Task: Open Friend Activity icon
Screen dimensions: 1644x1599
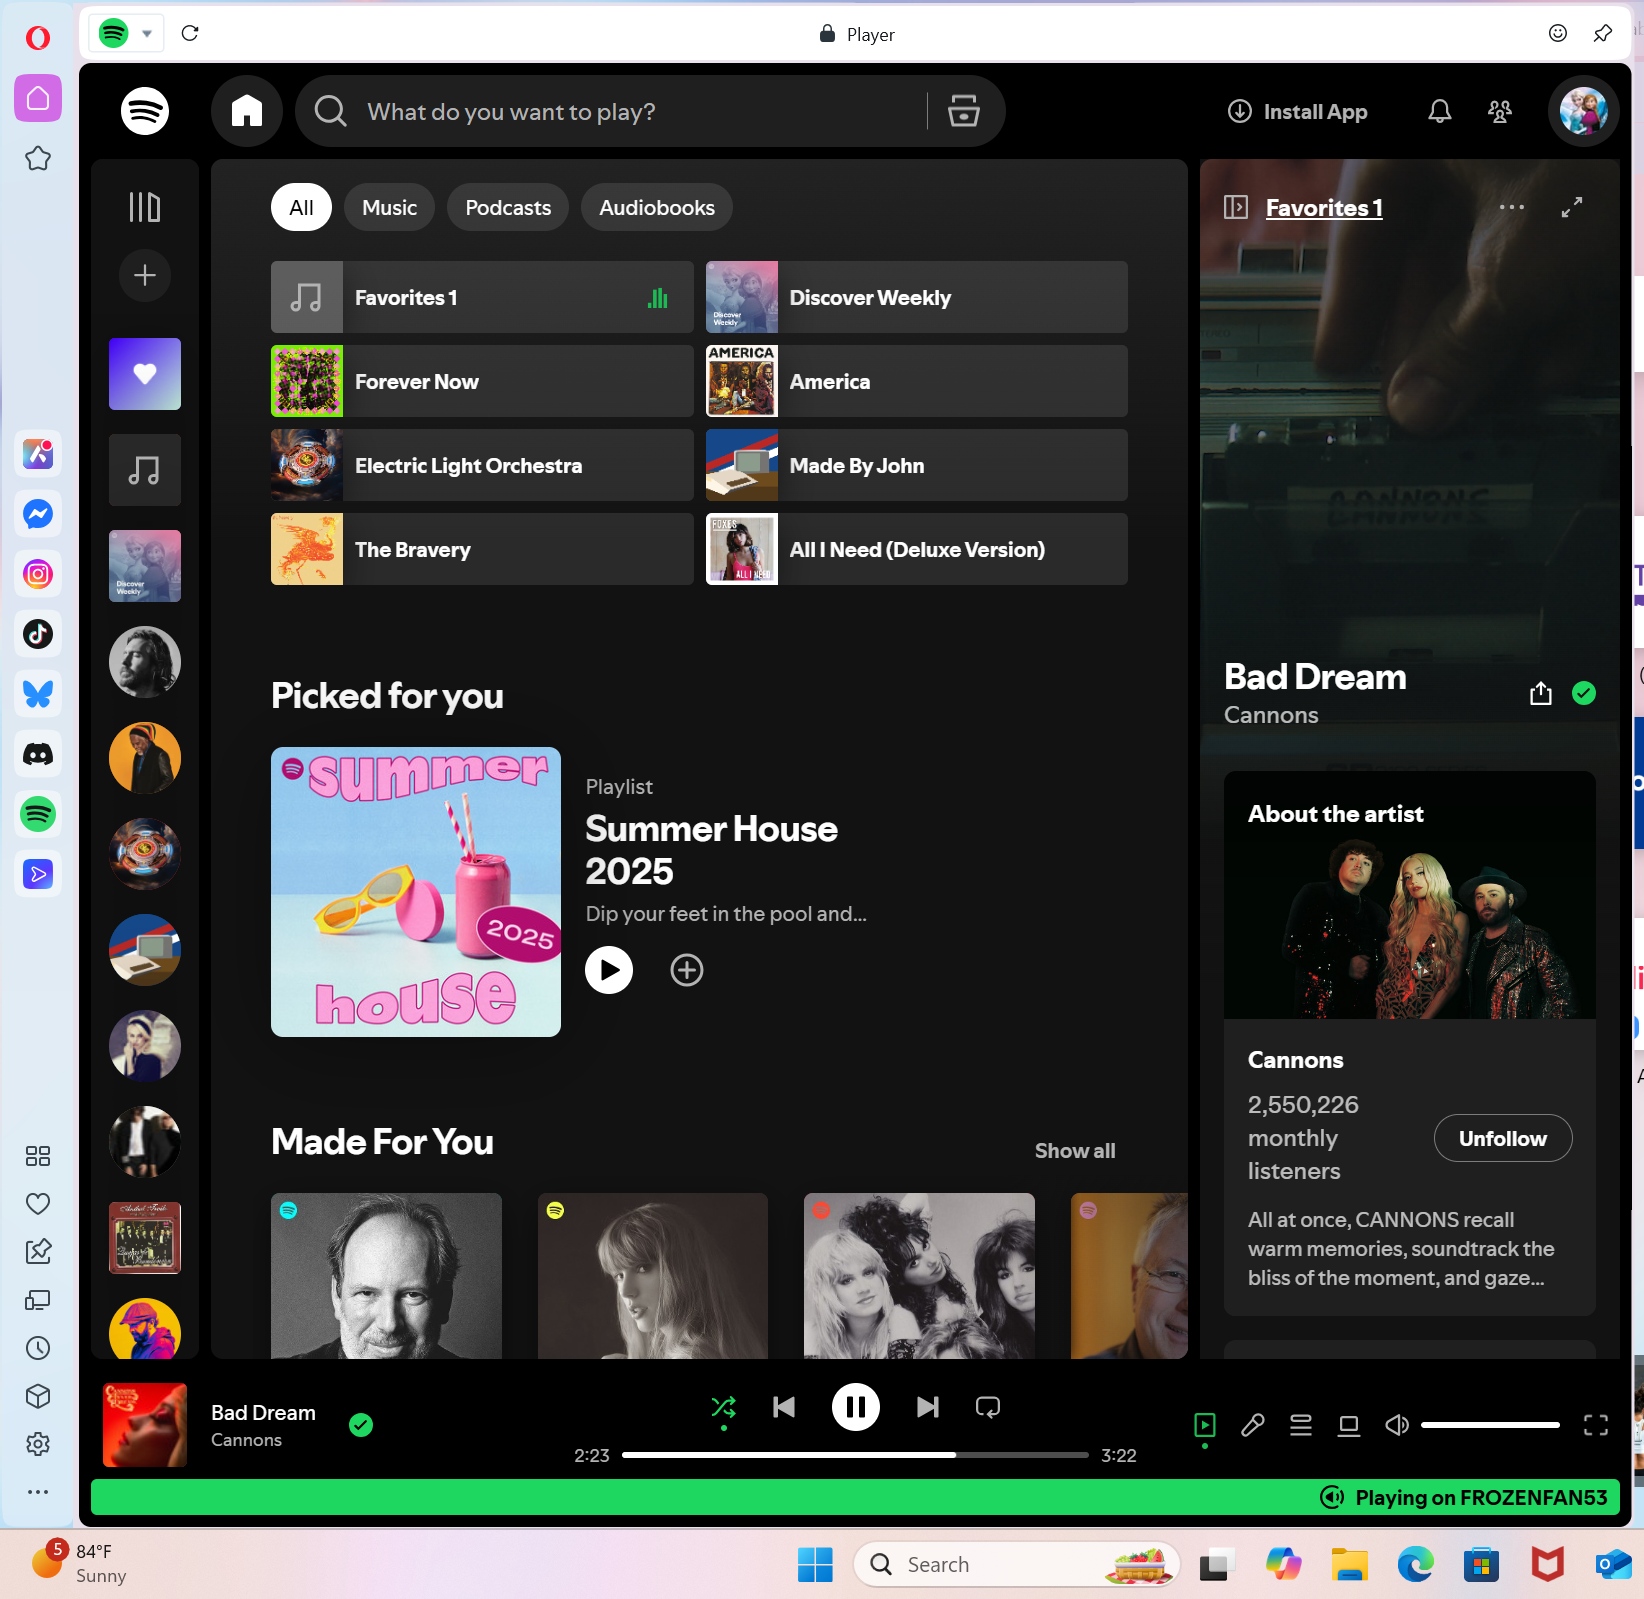Action: coord(1500,111)
